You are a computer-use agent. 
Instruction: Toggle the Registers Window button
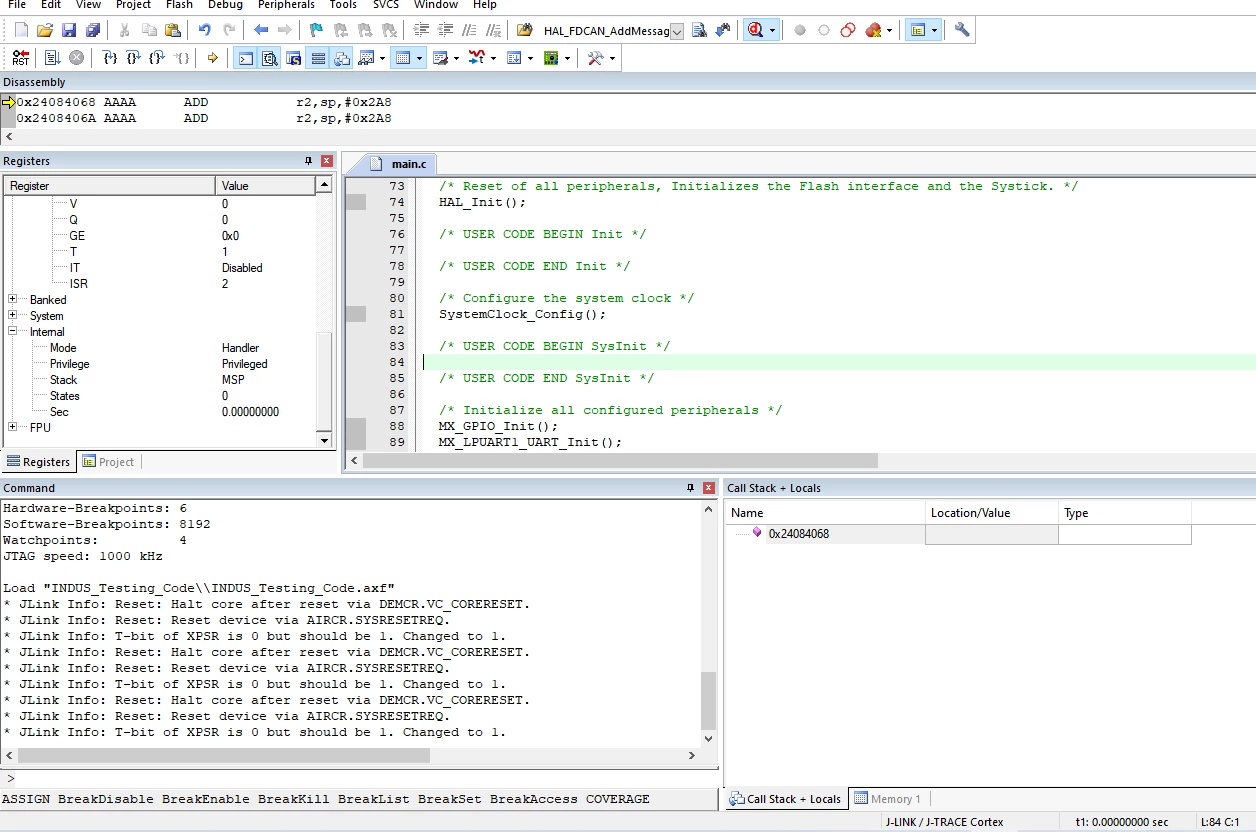pos(318,58)
